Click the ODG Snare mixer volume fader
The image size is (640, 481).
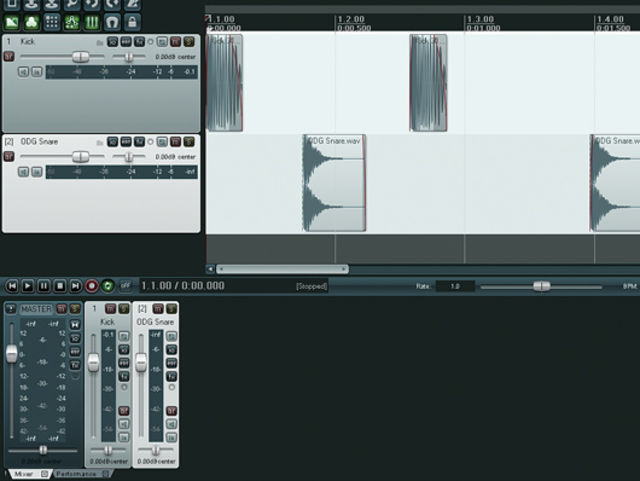(x=141, y=363)
